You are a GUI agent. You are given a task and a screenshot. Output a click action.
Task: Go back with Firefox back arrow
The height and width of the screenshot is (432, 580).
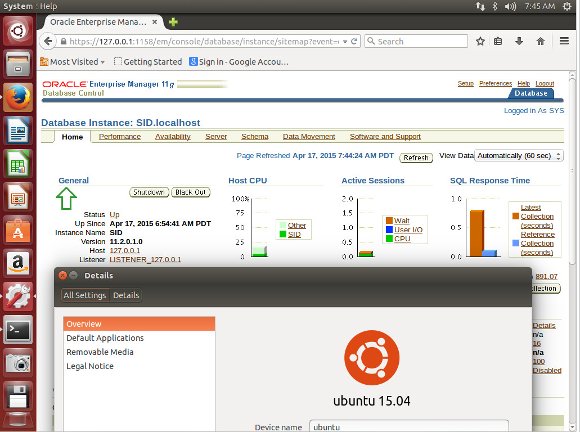click(48, 41)
